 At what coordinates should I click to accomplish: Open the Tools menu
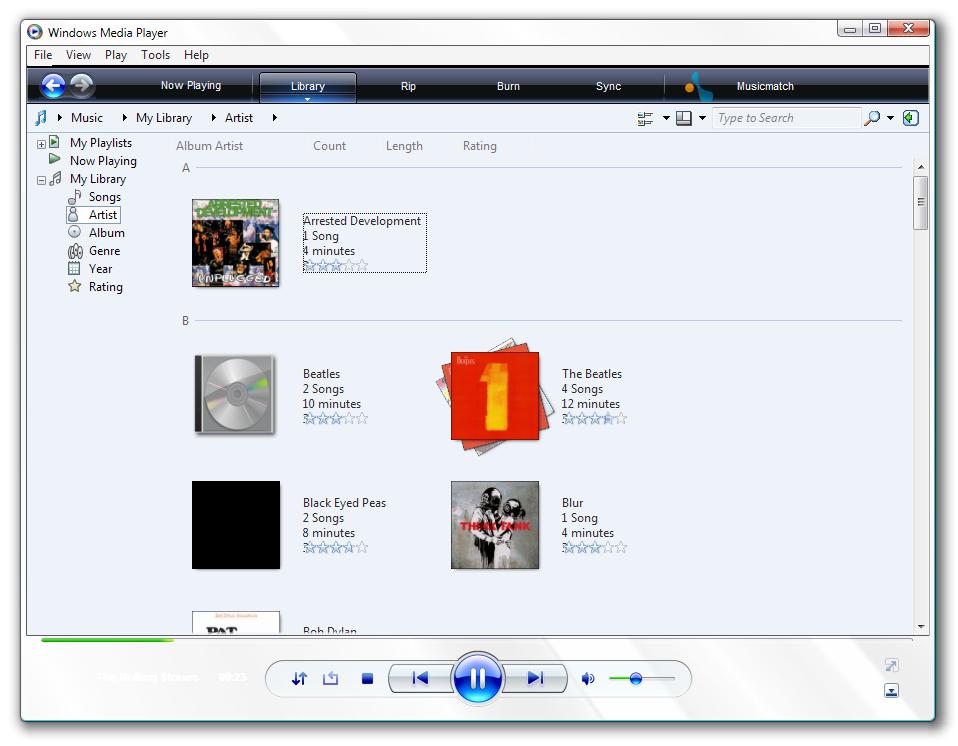pos(155,55)
